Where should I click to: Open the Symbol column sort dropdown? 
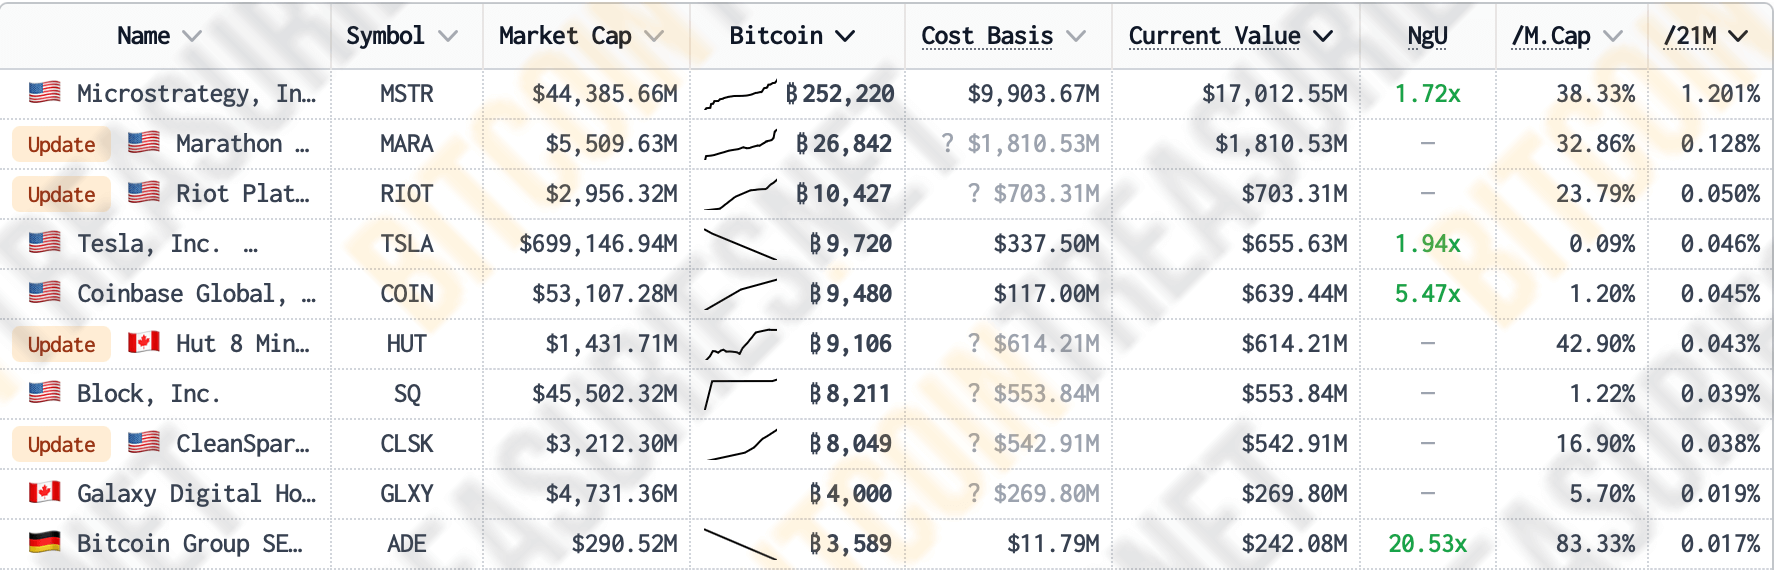(447, 36)
